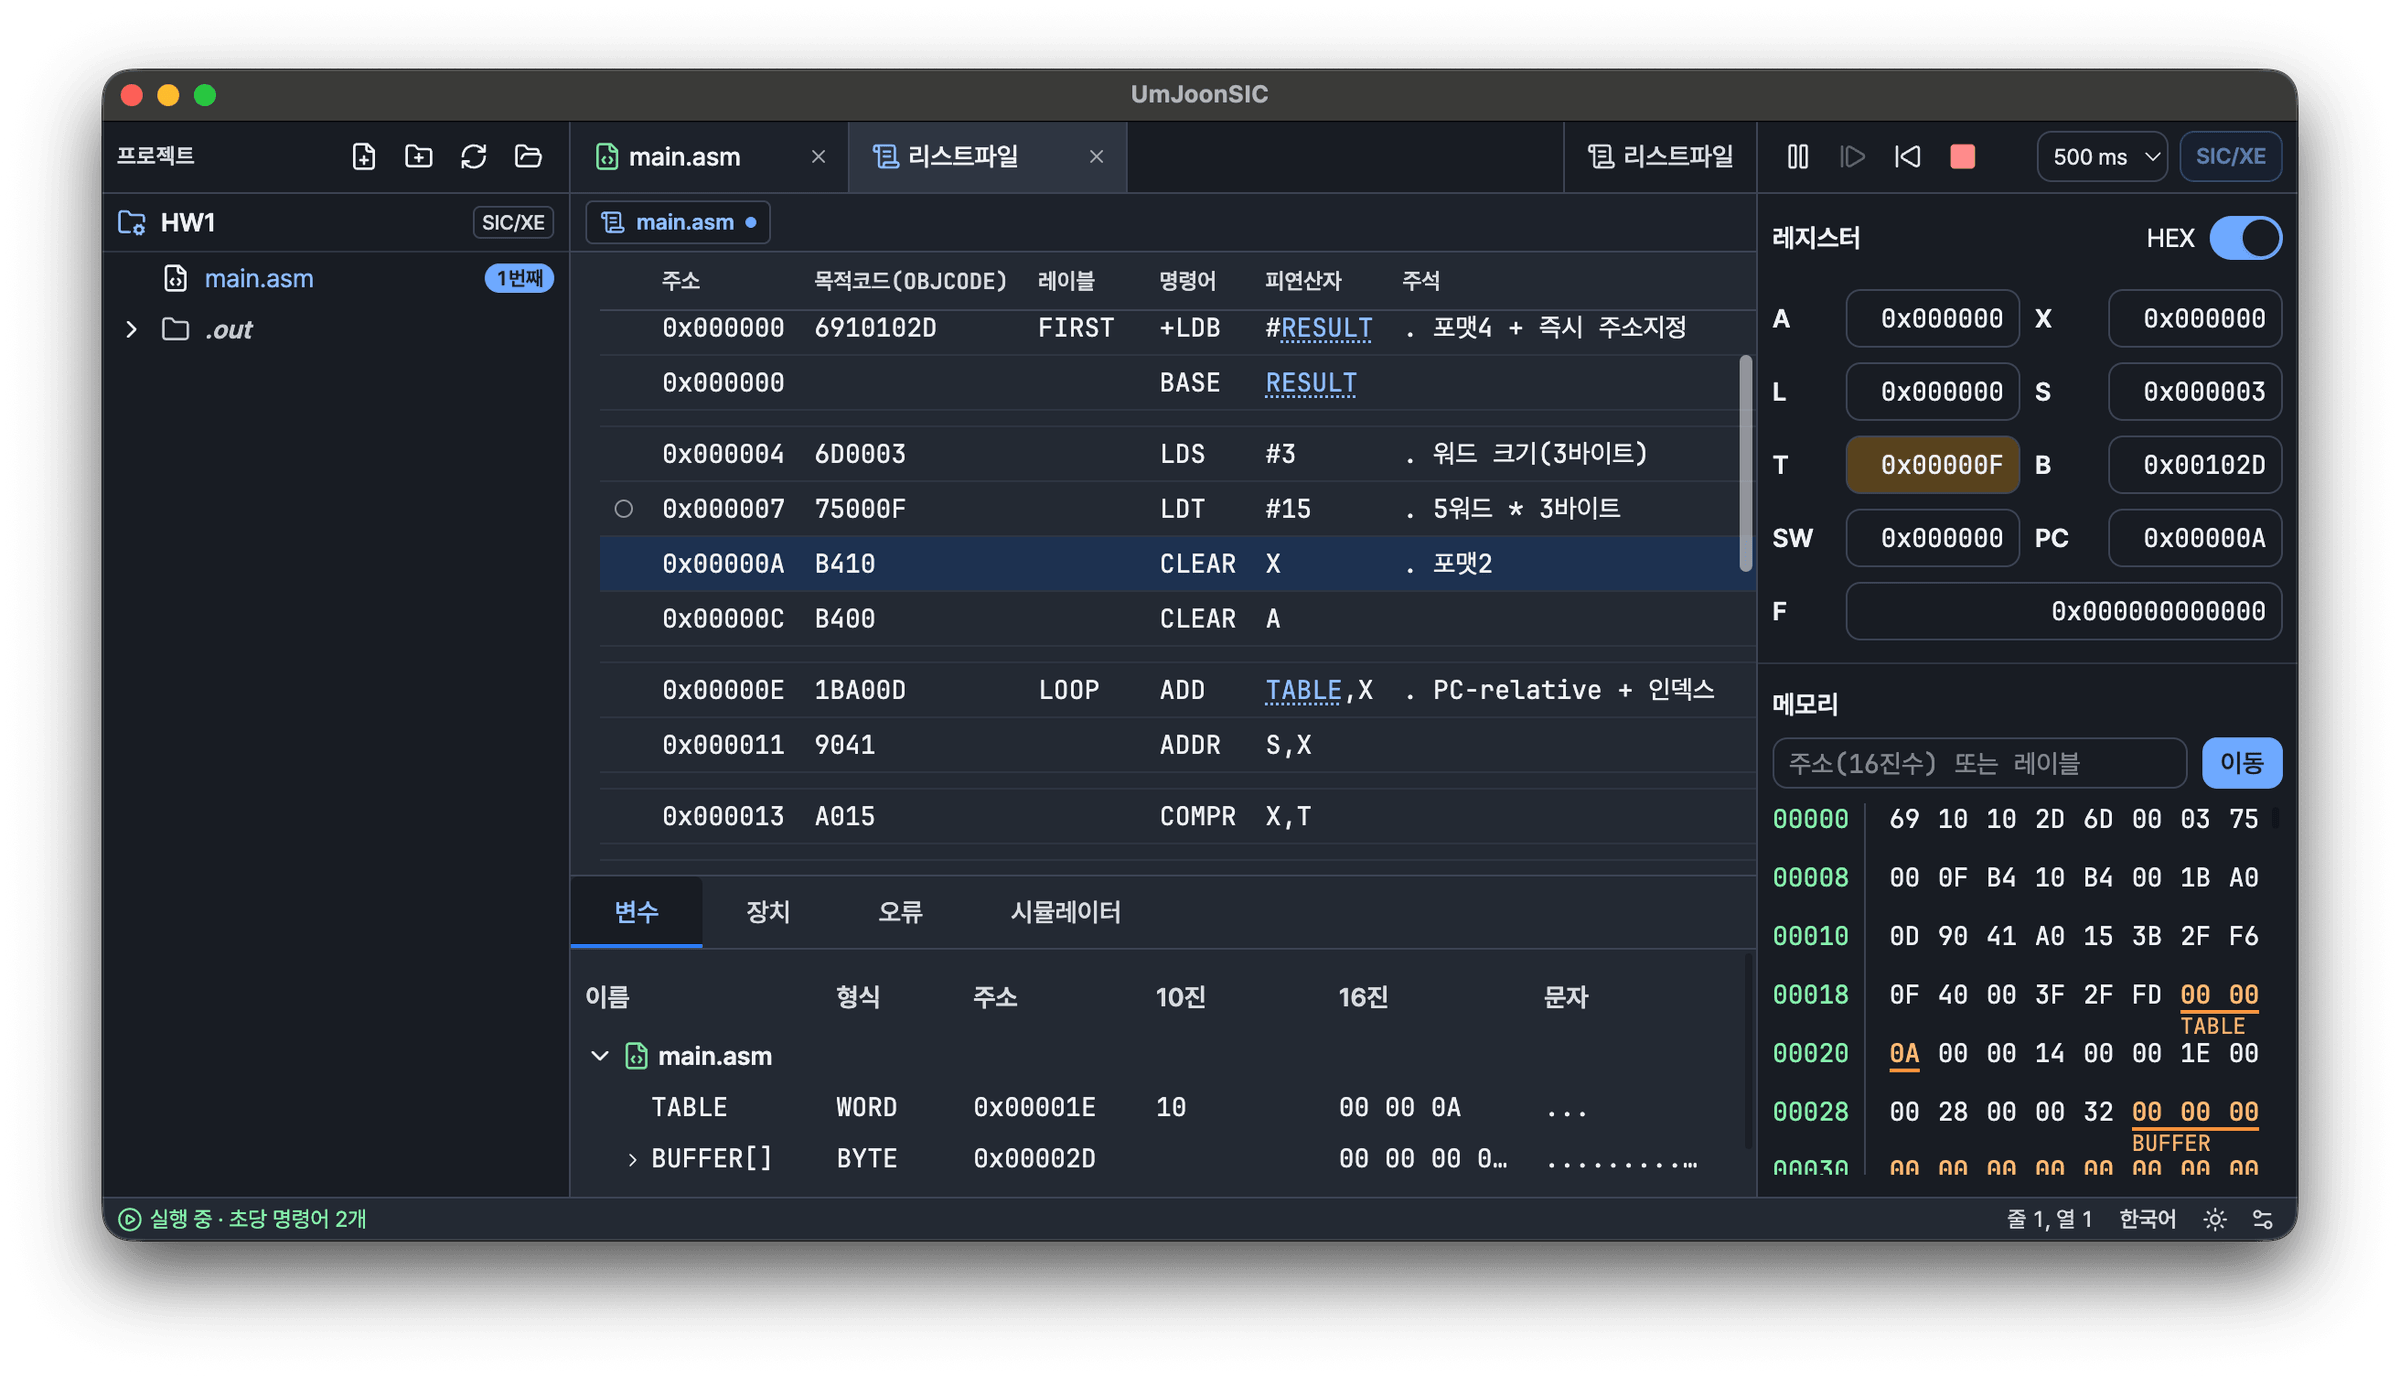The image size is (2400, 1376).
Task: Click the HW1 project folder icon
Action: click(x=131, y=222)
